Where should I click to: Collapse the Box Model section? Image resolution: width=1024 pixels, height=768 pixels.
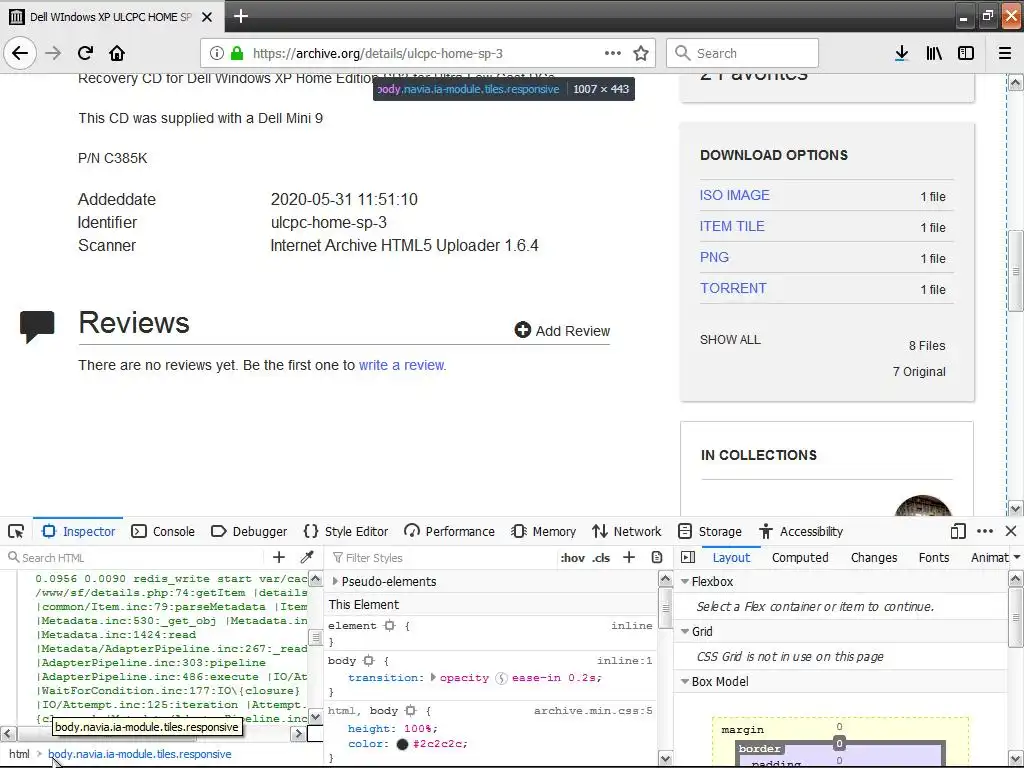(x=685, y=682)
